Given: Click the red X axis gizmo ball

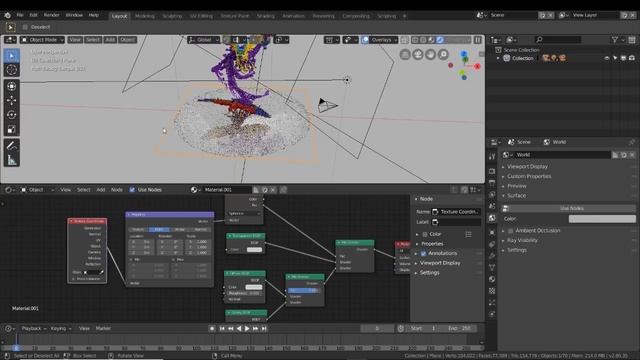Looking at the screenshot, I should coord(477,66).
